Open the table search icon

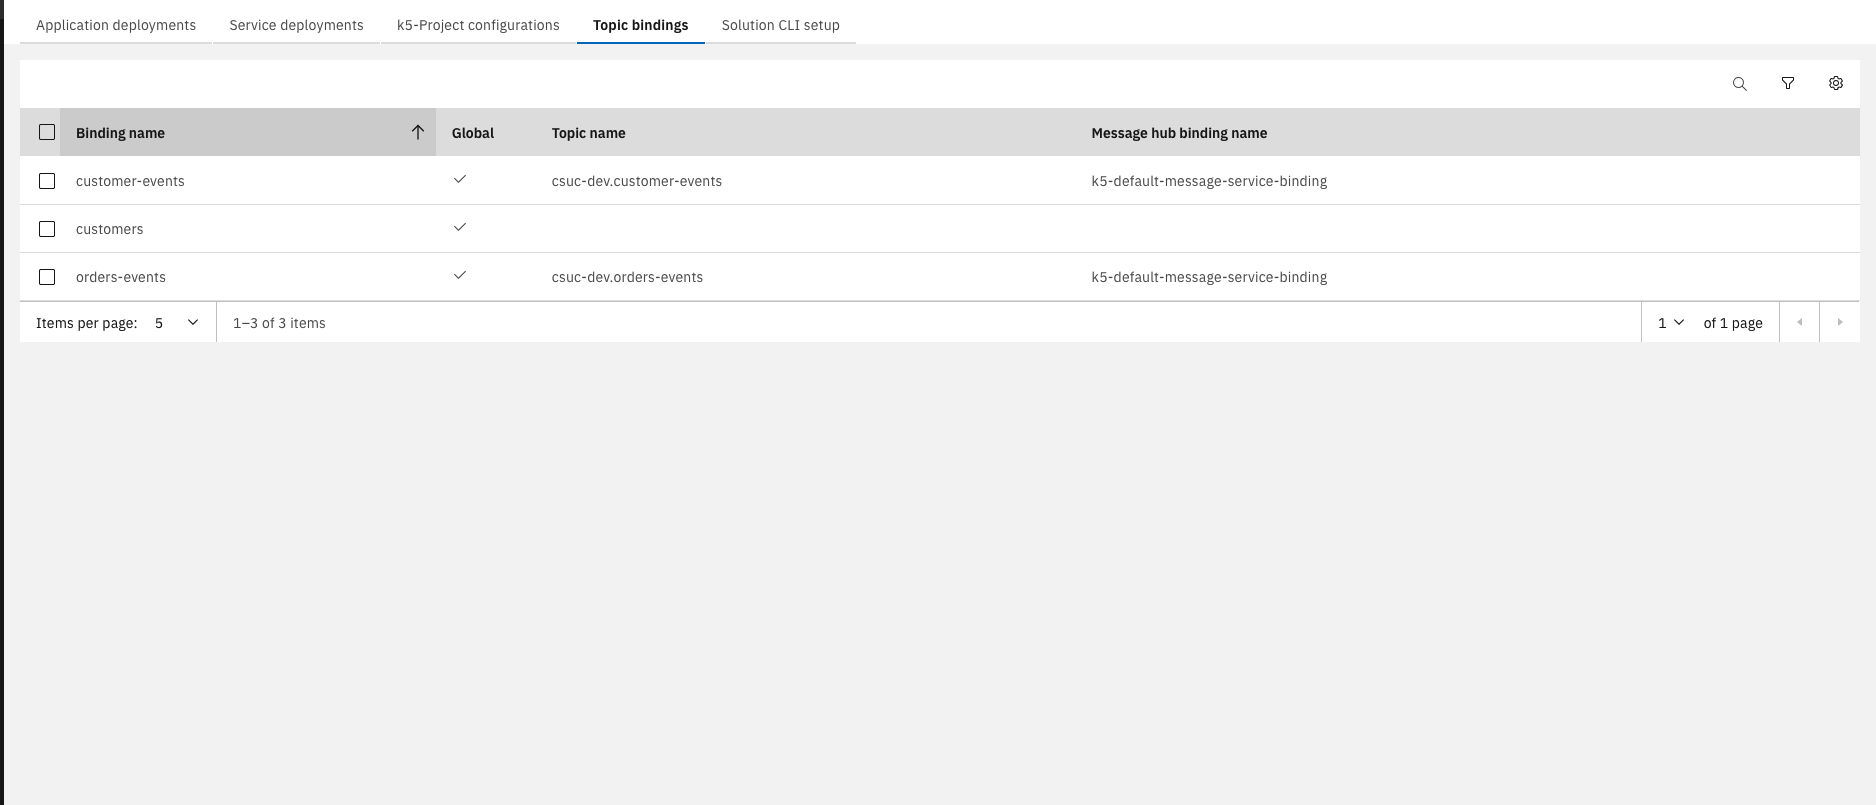tap(1740, 84)
